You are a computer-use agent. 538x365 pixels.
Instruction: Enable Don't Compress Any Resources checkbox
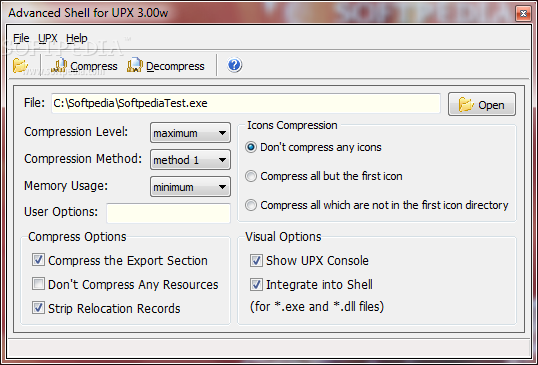pos(38,284)
